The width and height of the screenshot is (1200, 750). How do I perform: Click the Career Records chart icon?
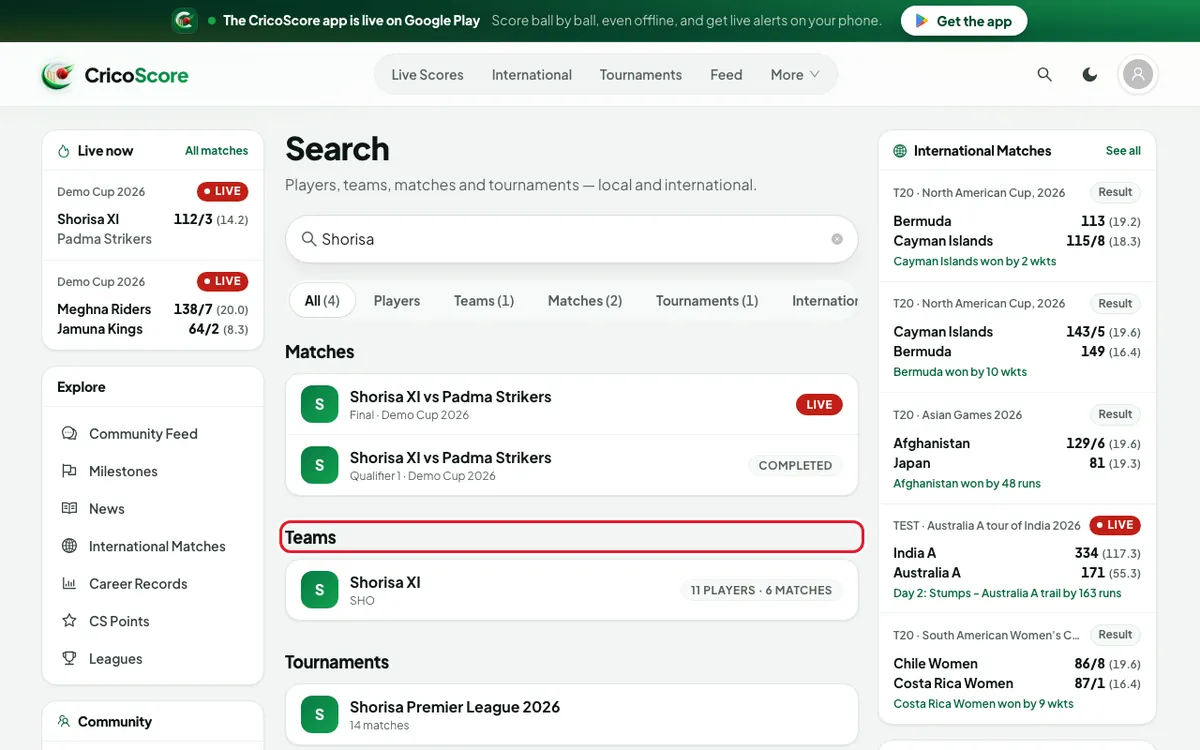(69, 584)
